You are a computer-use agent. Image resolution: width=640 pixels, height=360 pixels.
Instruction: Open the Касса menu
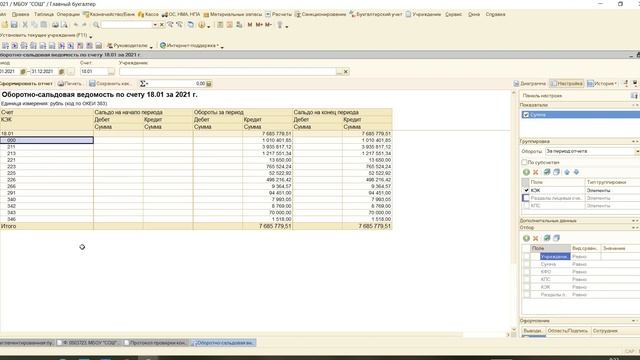pyautogui.click(x=149, y=14)
